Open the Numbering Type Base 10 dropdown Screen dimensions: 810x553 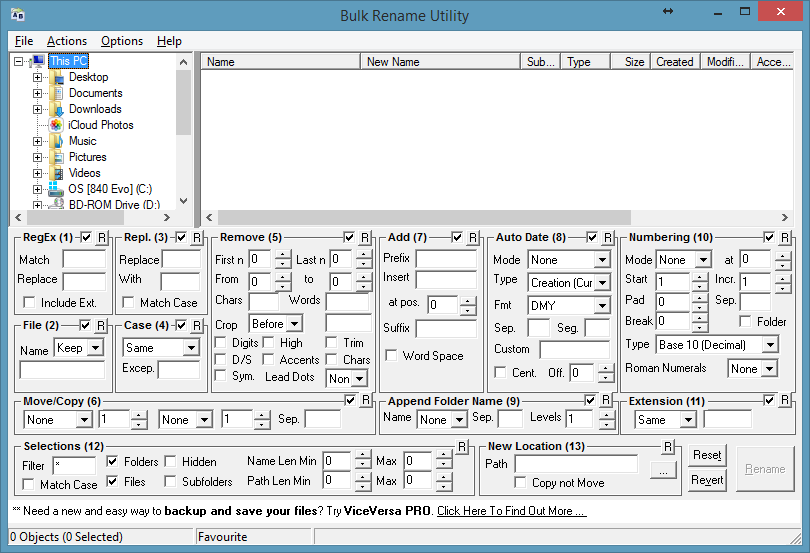770,345
